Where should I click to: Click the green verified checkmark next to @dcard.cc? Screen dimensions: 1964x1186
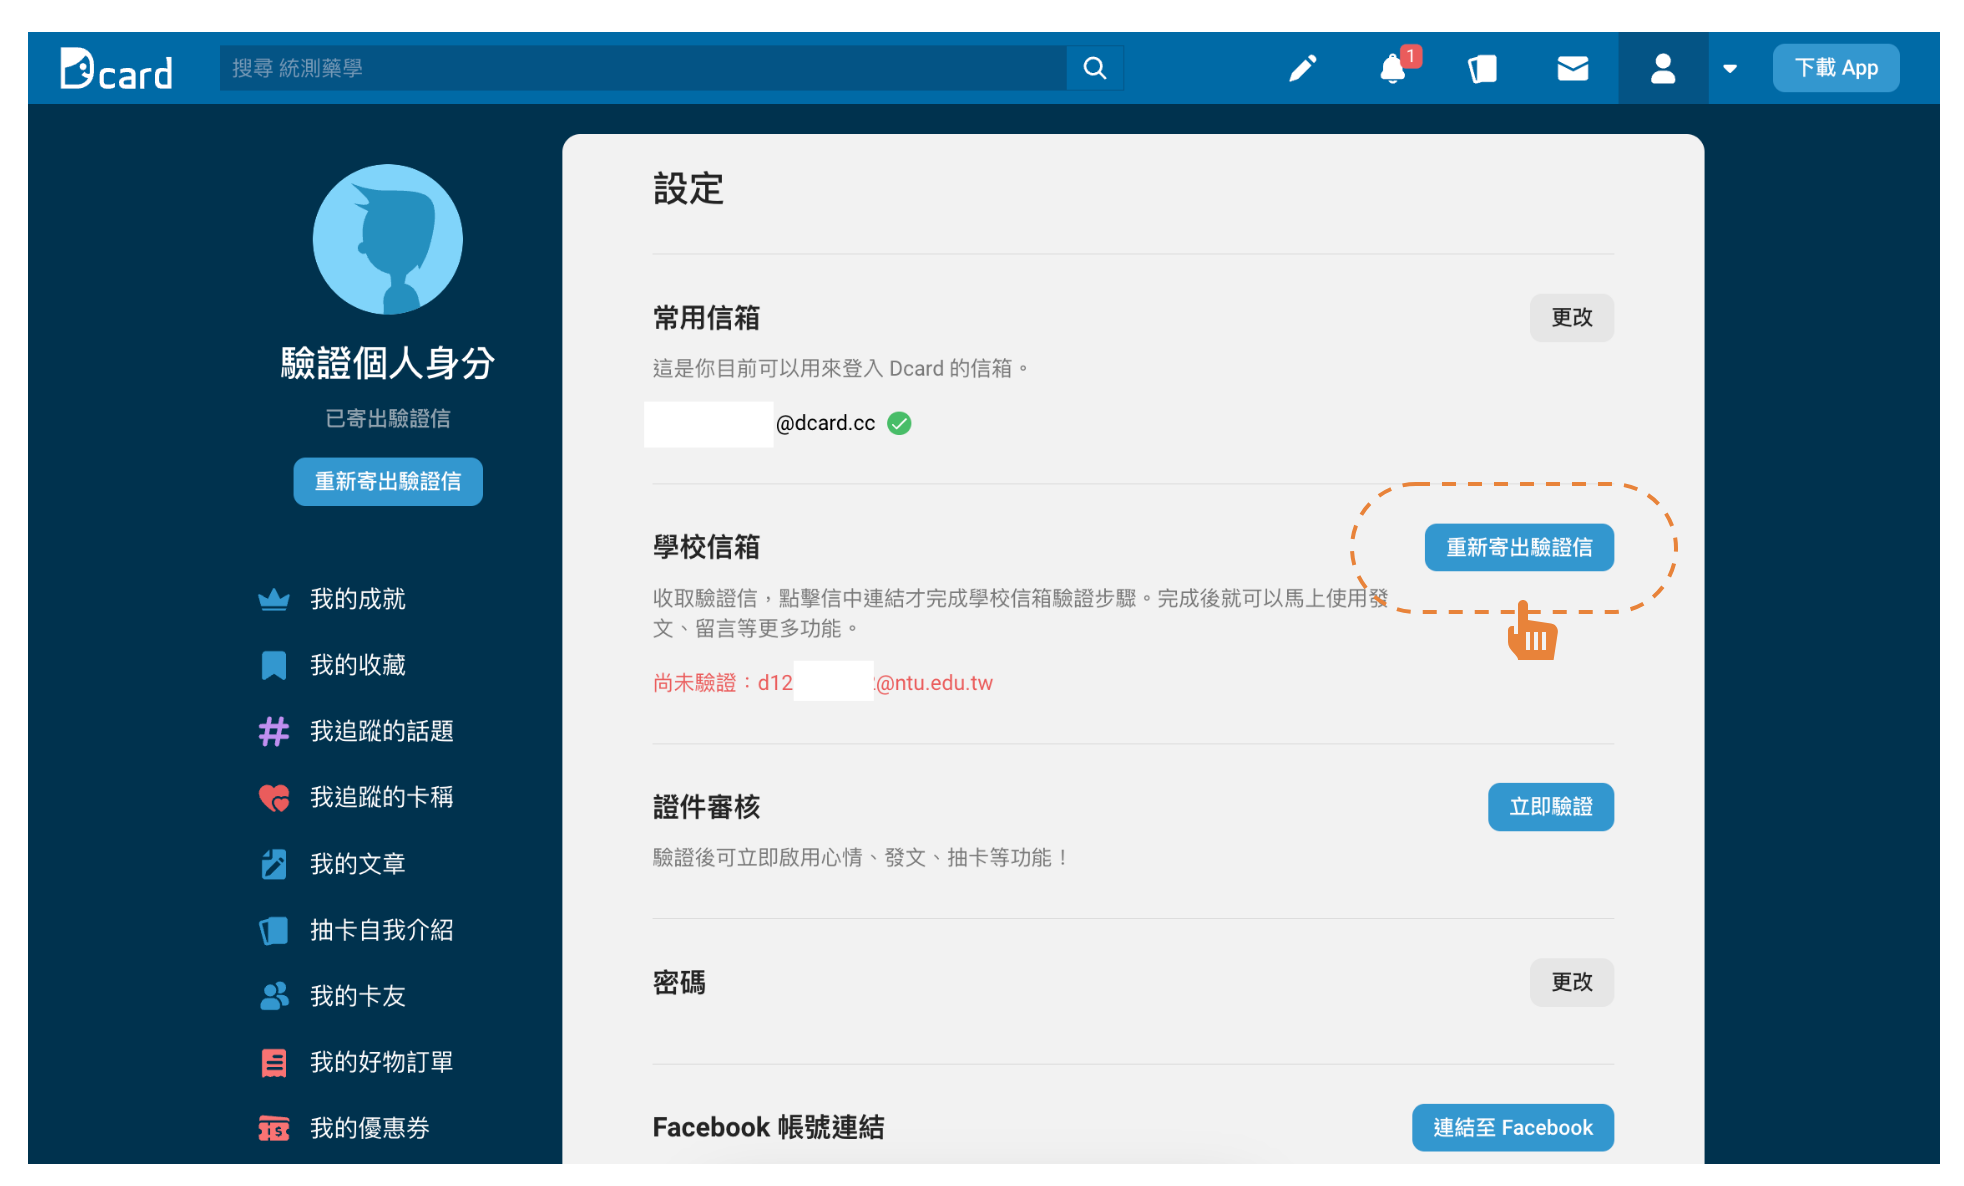(x=898, y=423)
